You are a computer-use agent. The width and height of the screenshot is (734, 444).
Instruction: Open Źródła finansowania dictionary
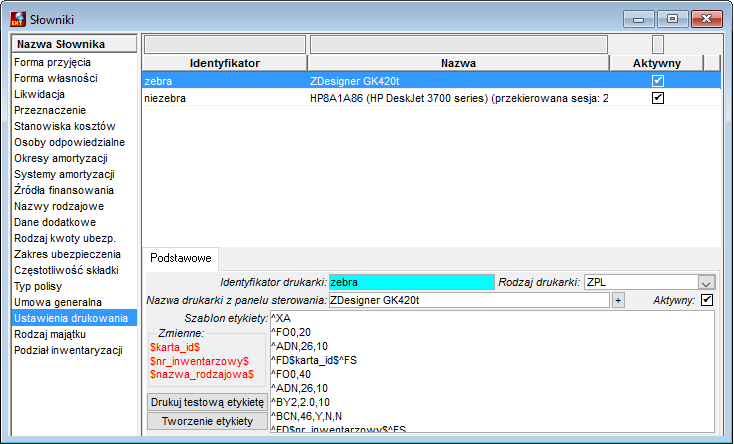[64, 190]
